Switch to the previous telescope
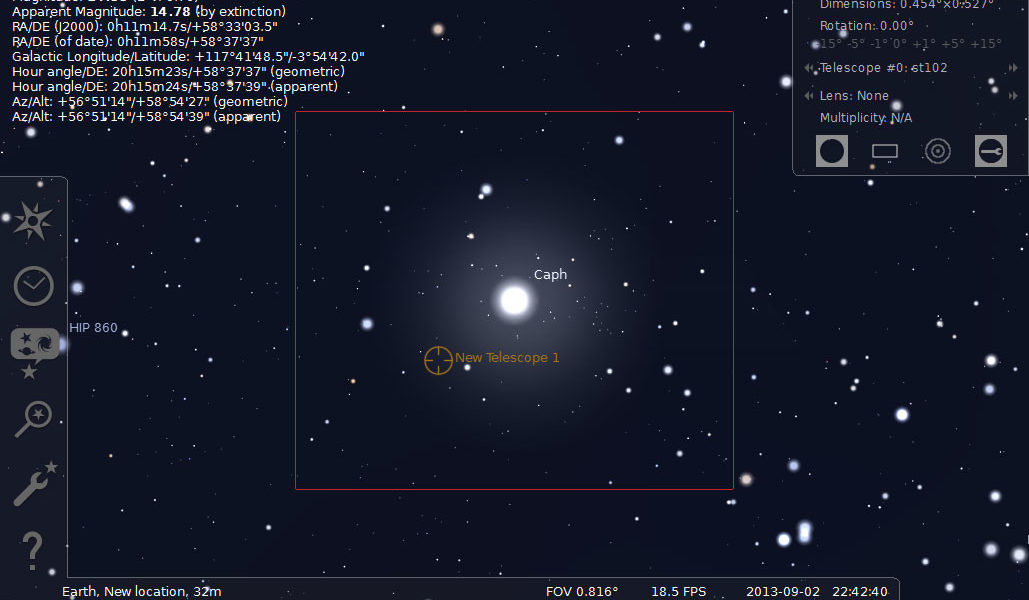The height and width of the screenshot is (600, 1029). 809,68
